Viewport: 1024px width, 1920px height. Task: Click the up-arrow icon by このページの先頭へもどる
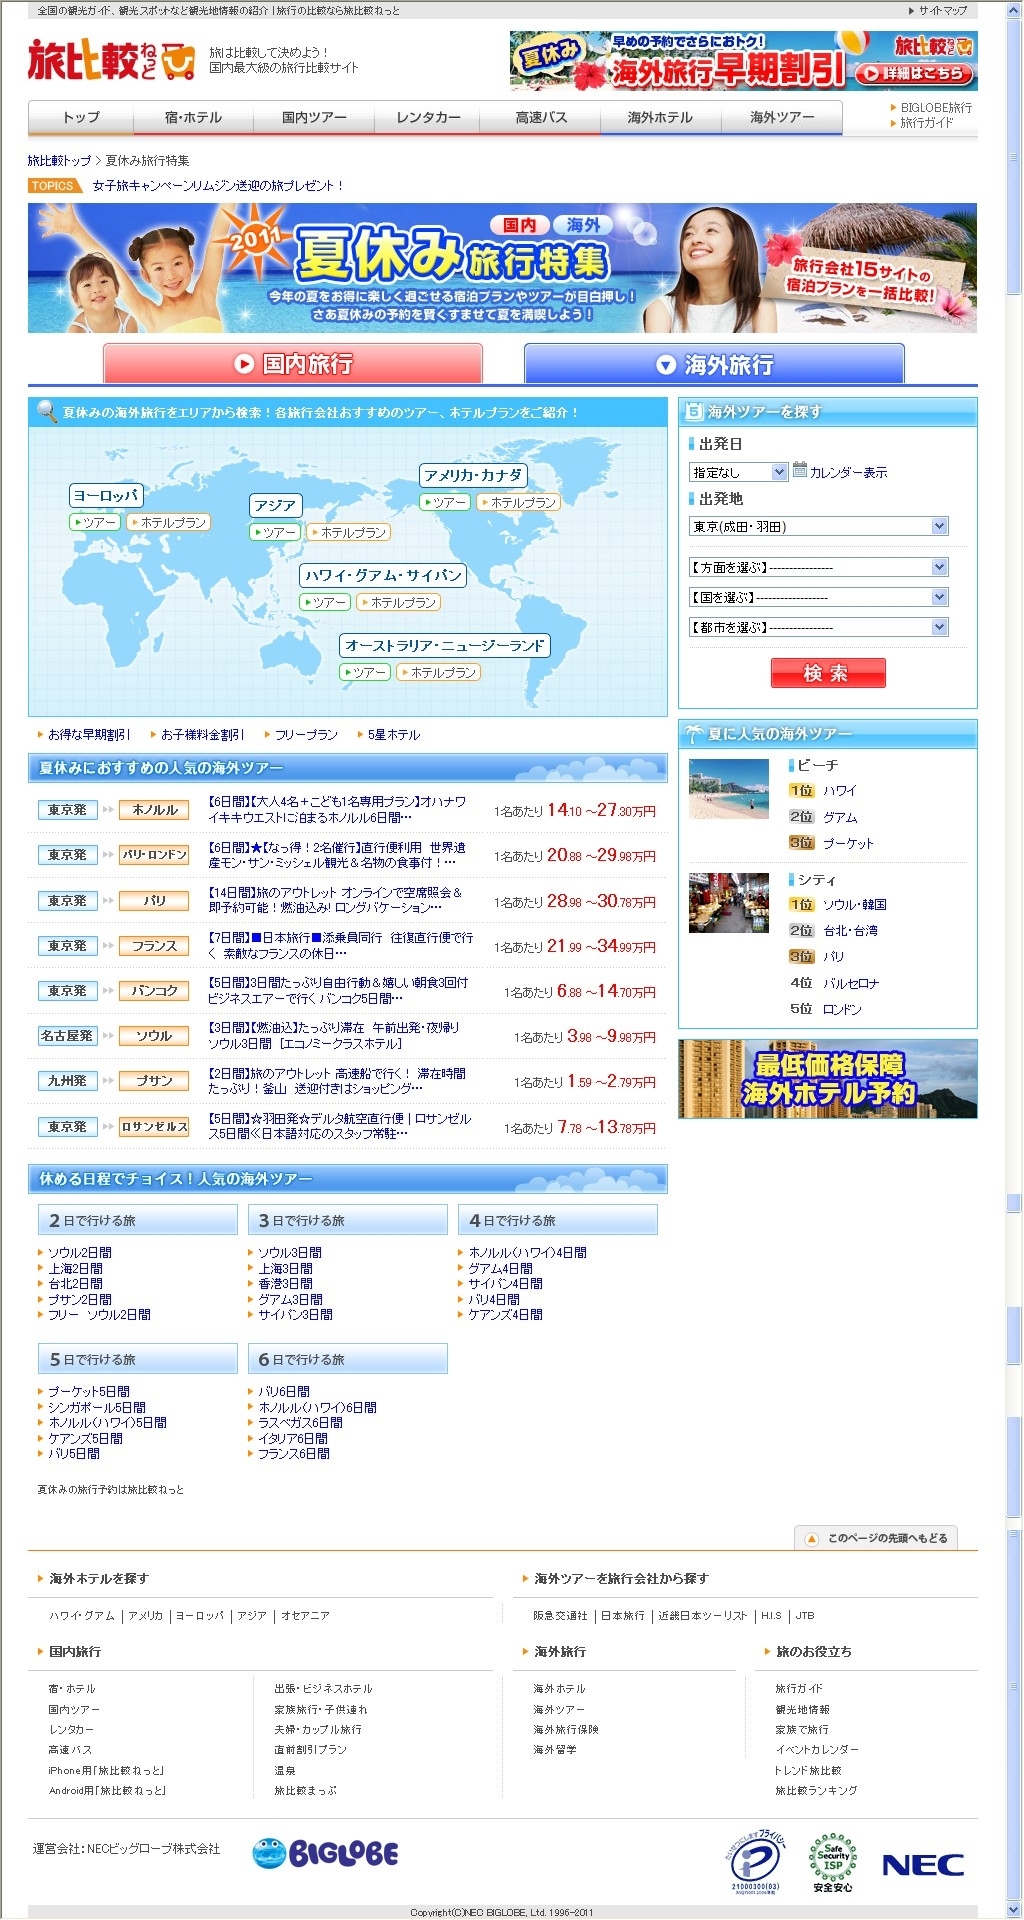[812, 1539]
